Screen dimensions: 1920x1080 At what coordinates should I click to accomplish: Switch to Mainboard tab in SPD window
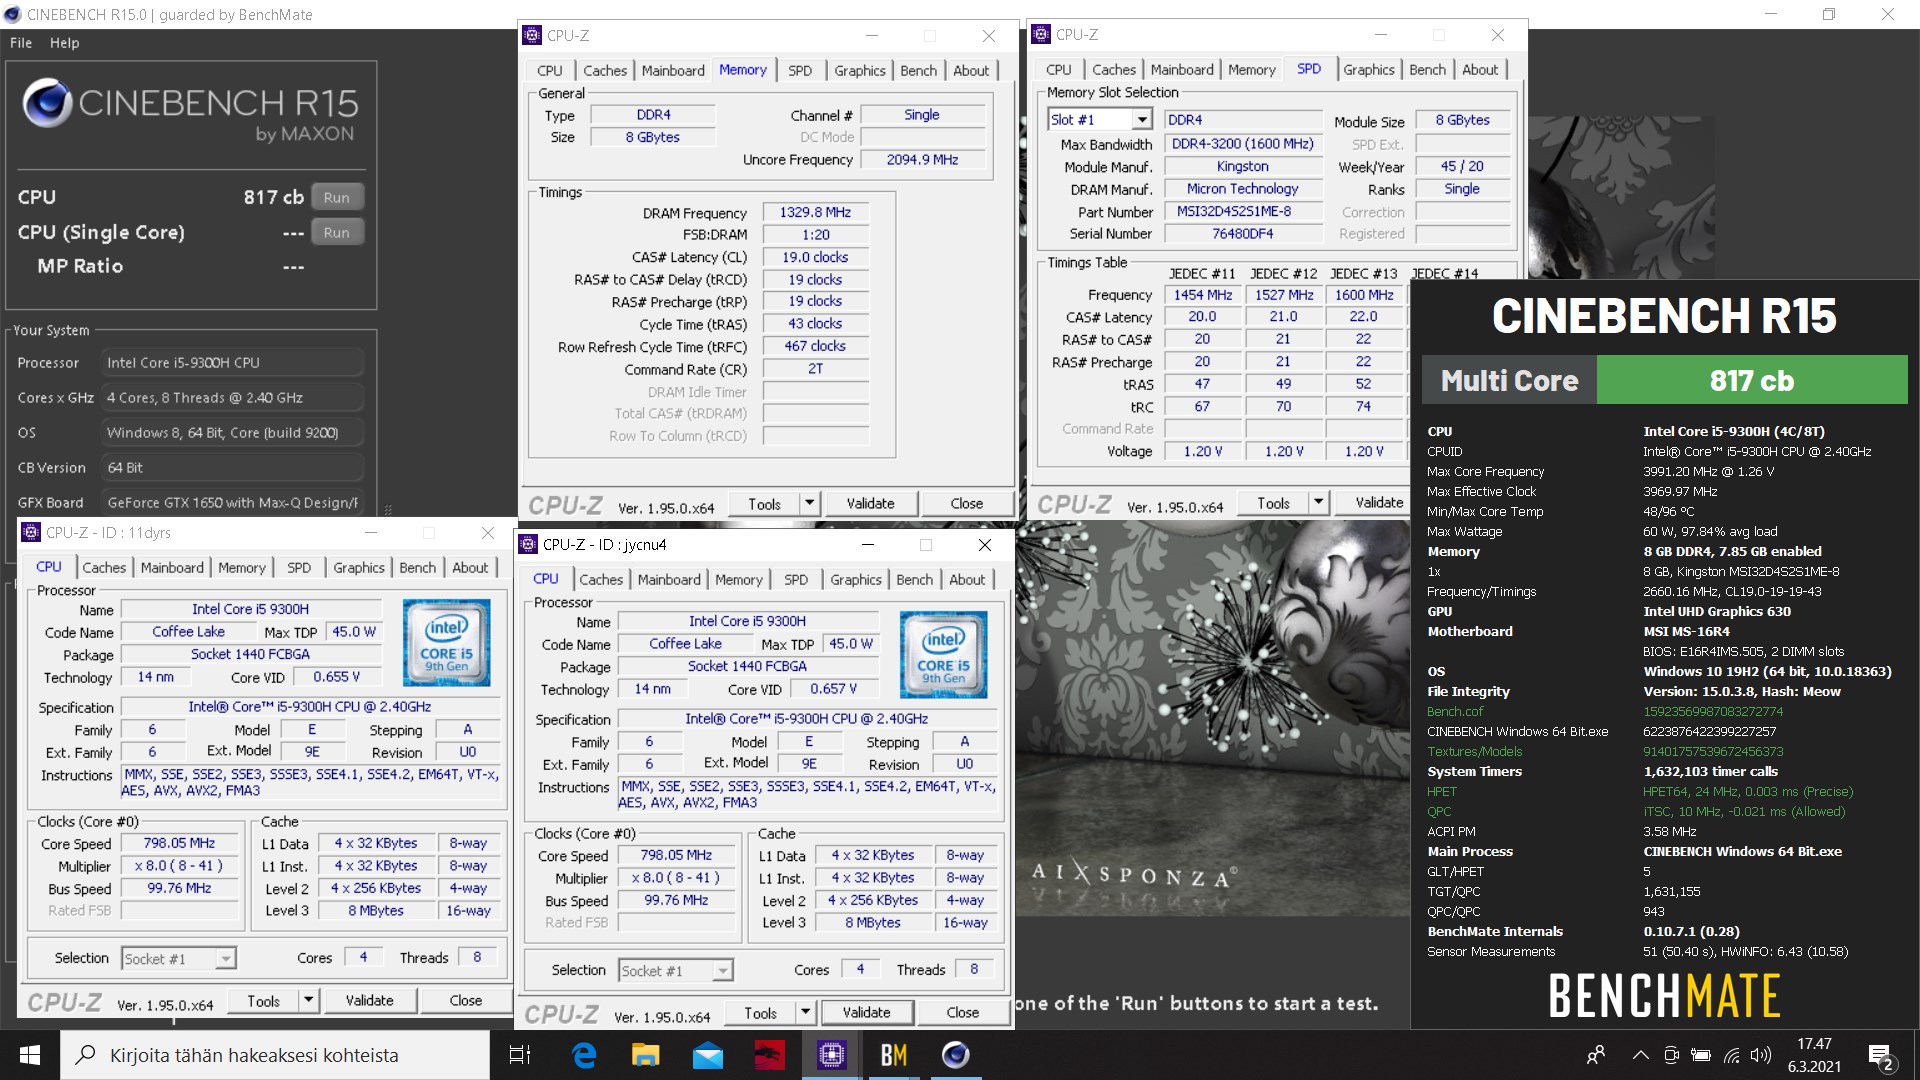tap(1182, 69)
